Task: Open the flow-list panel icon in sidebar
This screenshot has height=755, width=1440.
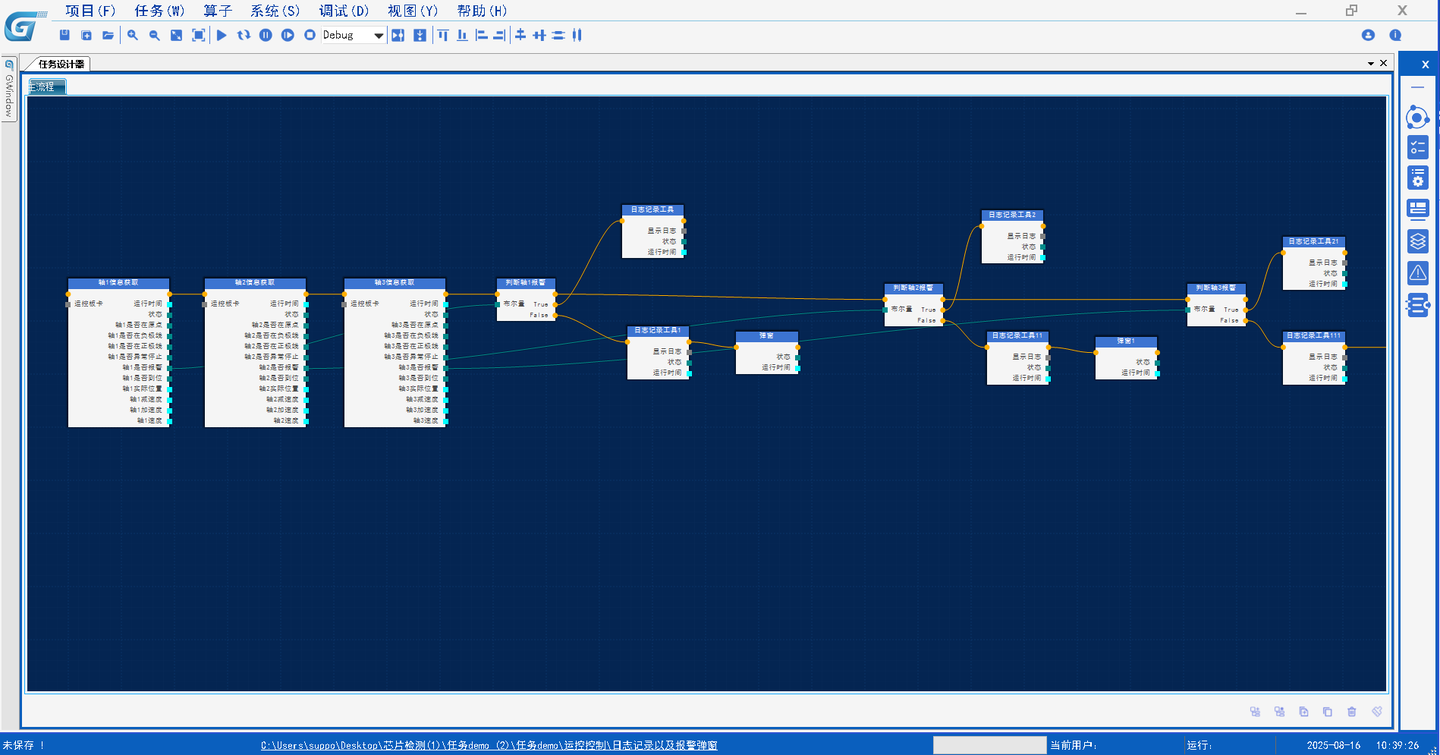Action: pos(1417,305)
